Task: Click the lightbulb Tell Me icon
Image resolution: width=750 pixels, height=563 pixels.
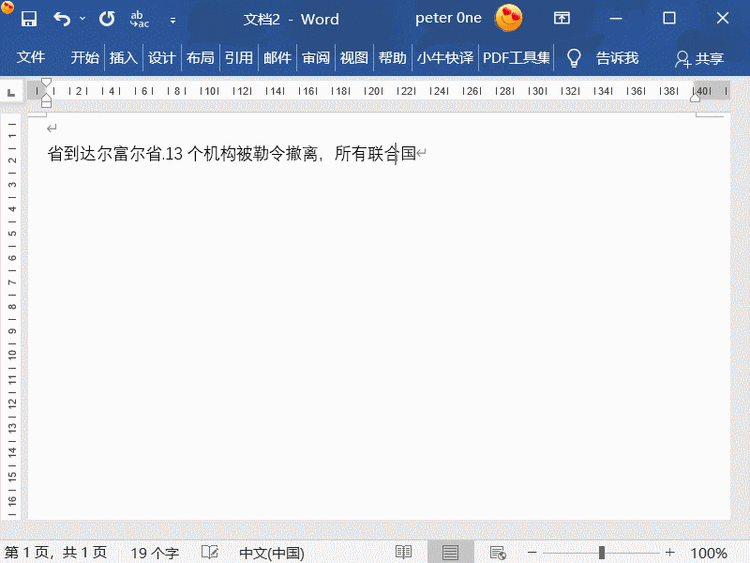Action: click(574, 58)
